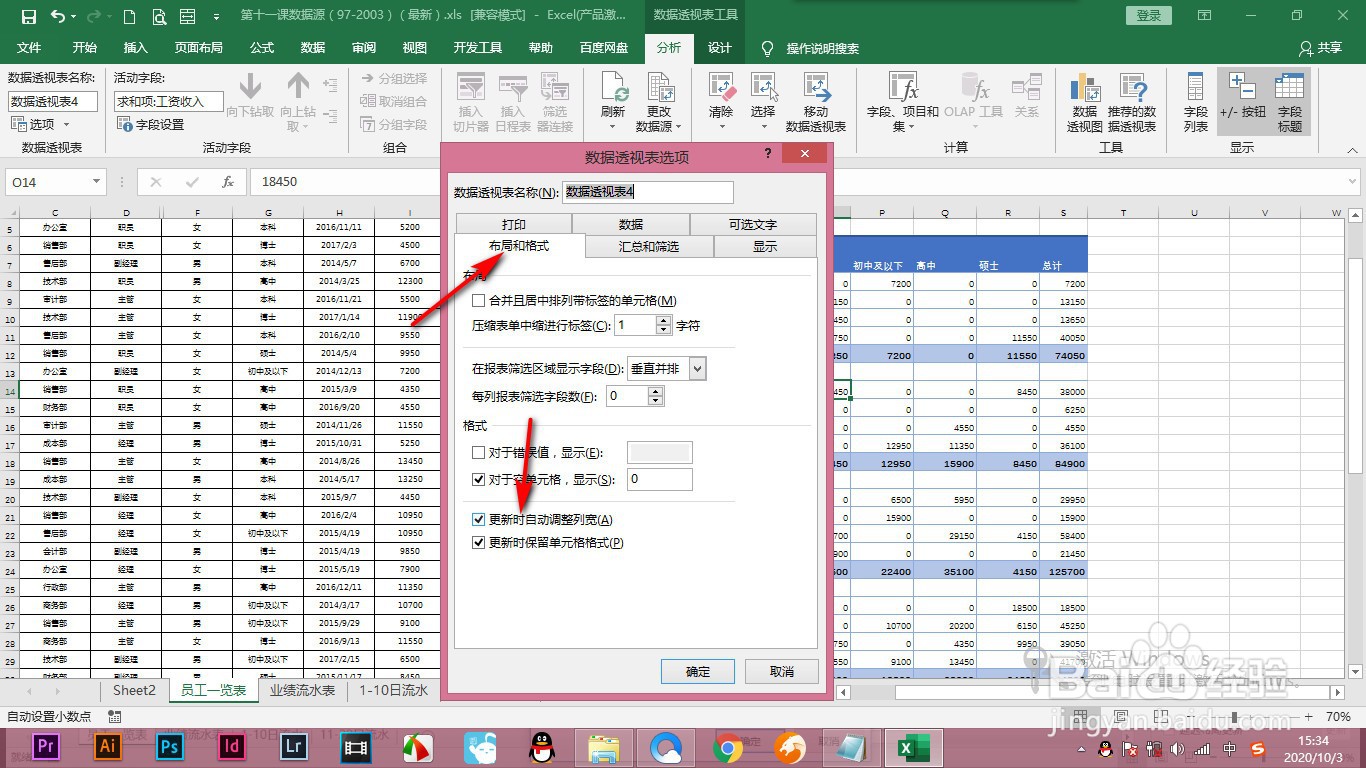Click the 取消 (Cancel) button in dialog
Image resolution: width=1366 pixels, height=768 pixels.
coord(782,672)
